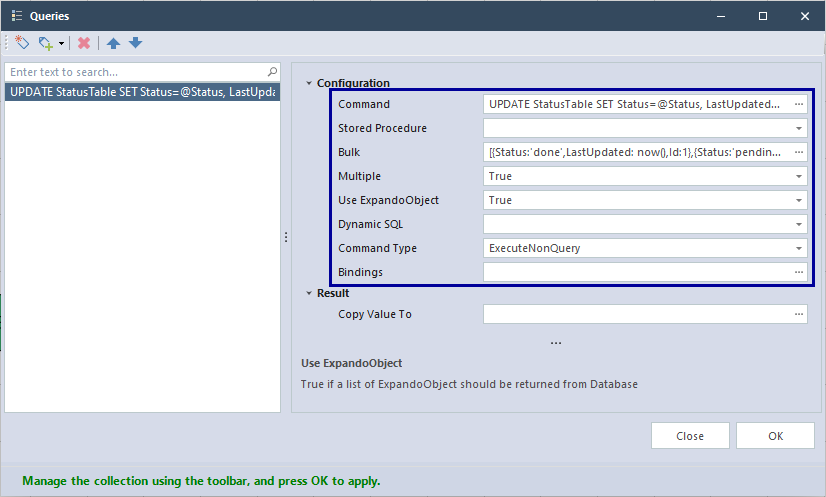This screenshot has width=826, height=497.
Task: Collapse the Configuration section
Action: coord(309,83)
